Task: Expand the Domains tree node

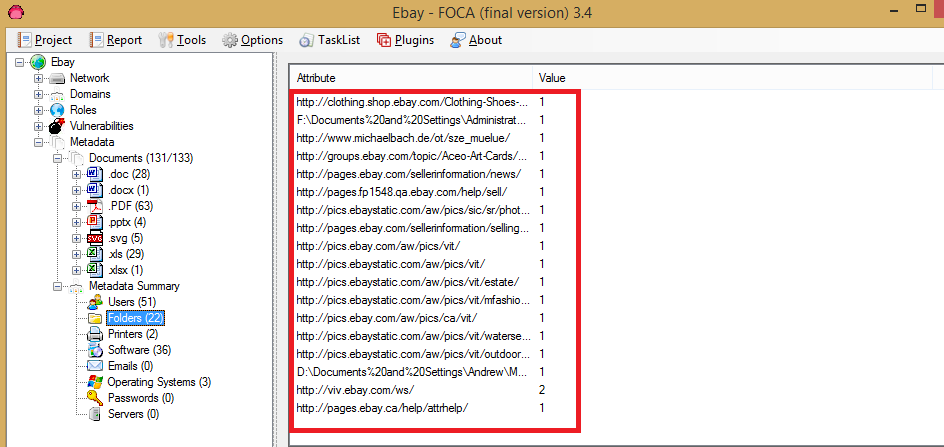Action: [39, 95]
